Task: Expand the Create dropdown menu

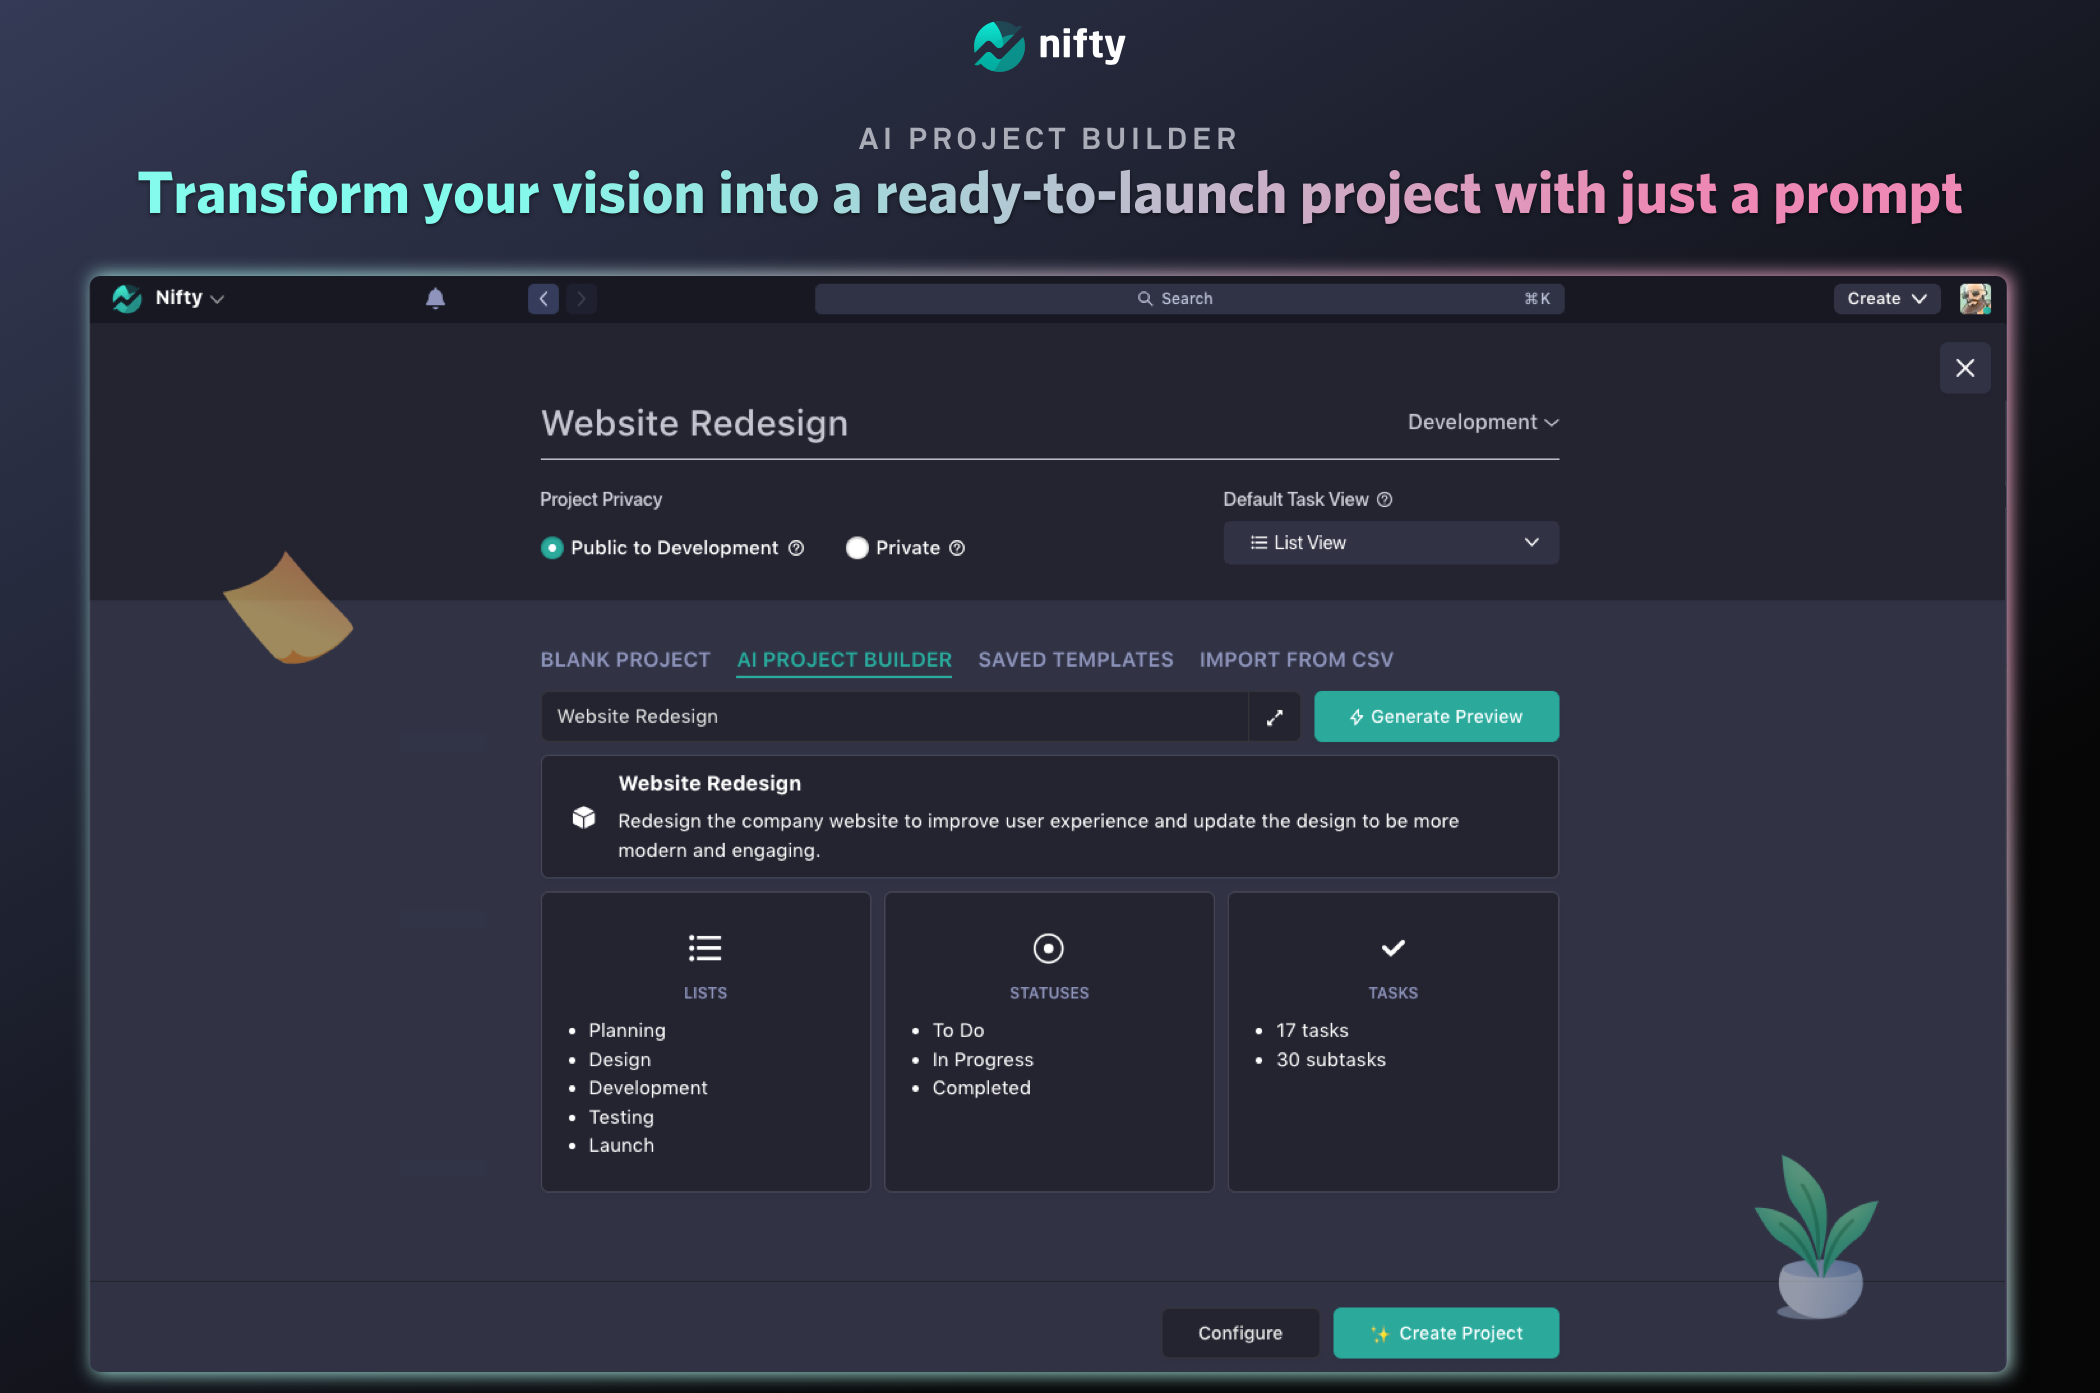Action: pyautogui.click(x=1886, y=298)
